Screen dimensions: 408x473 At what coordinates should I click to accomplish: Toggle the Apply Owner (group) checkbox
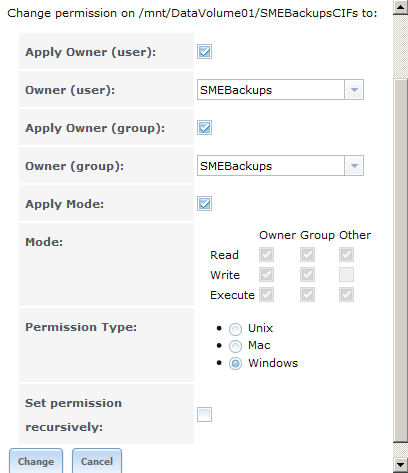204,128
